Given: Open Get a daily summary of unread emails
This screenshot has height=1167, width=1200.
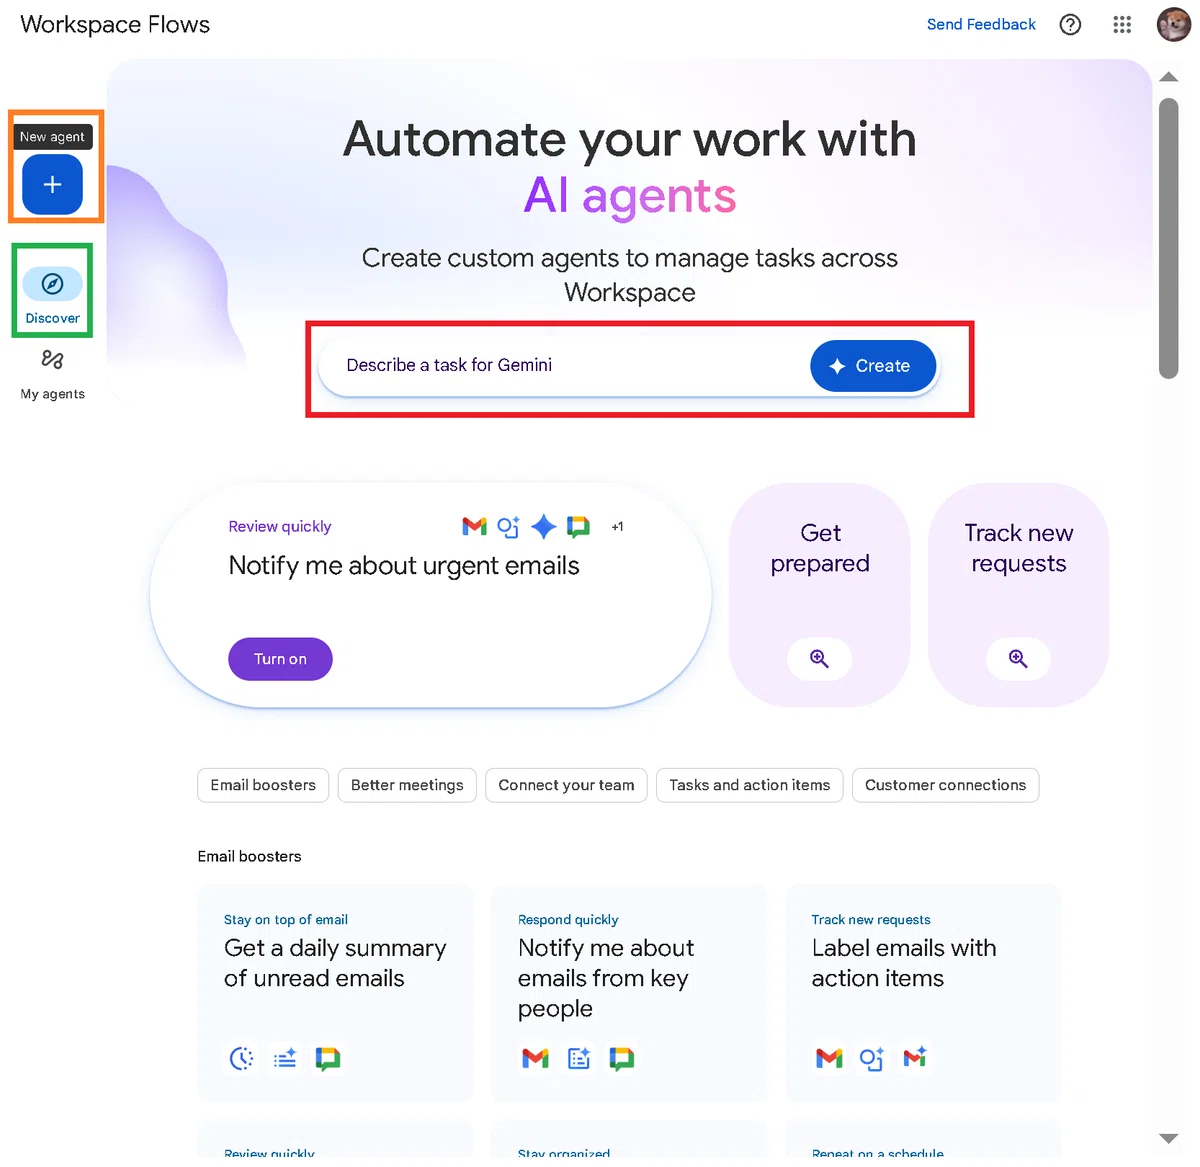Looking at the screenshot, I should [x=335, y=993].
